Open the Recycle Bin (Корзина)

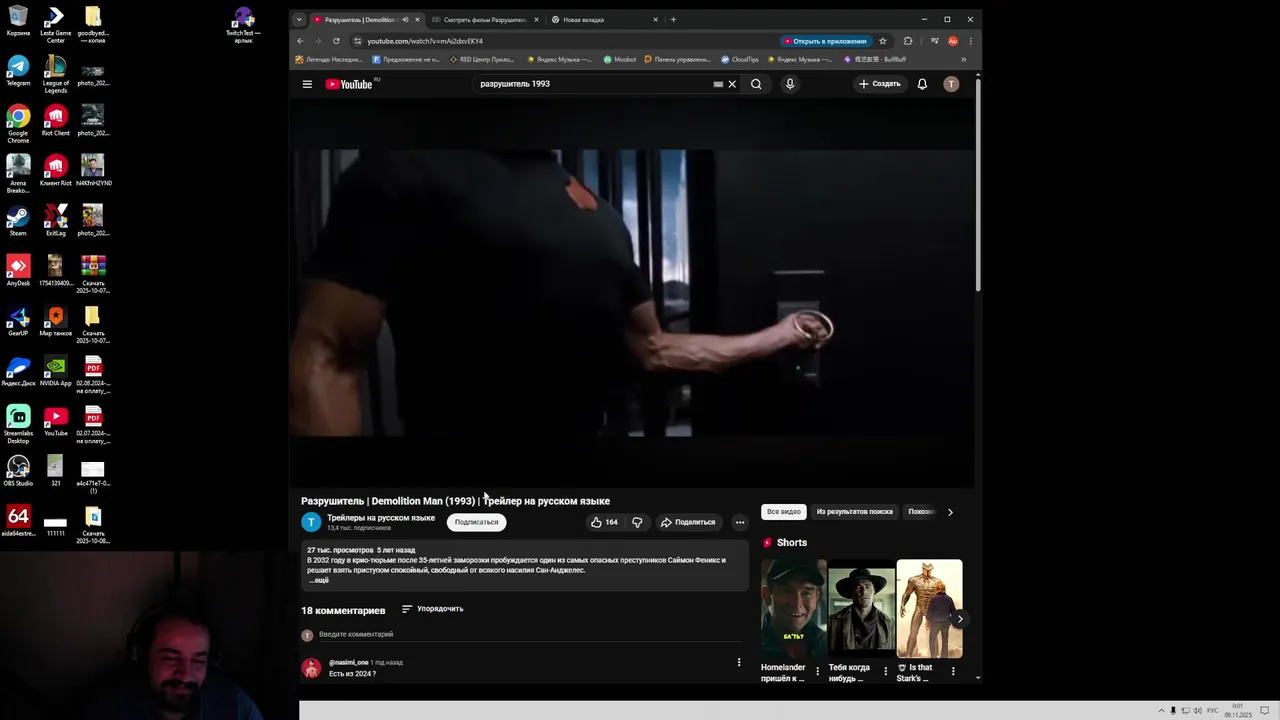18,21
